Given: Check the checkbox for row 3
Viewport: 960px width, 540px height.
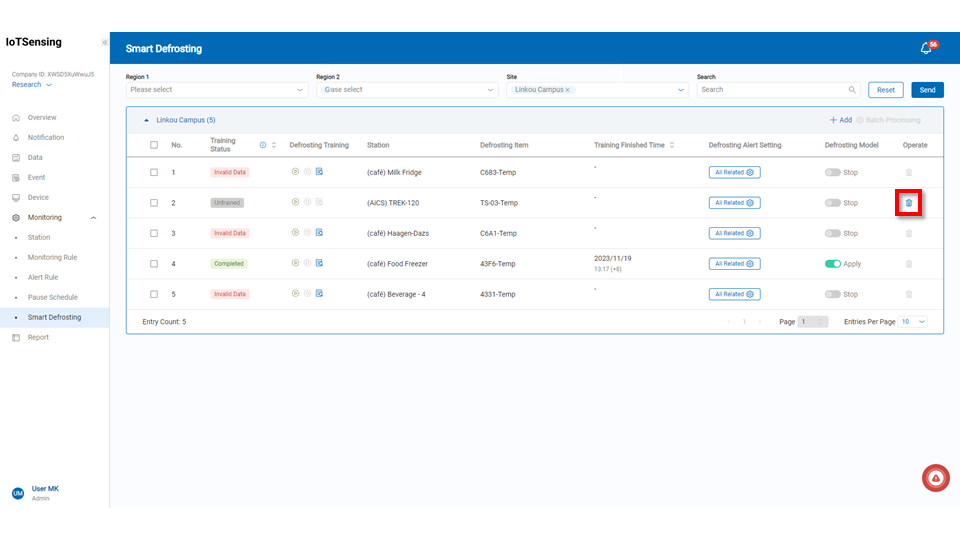Looking at the screenshot, I should pos(153,233).
